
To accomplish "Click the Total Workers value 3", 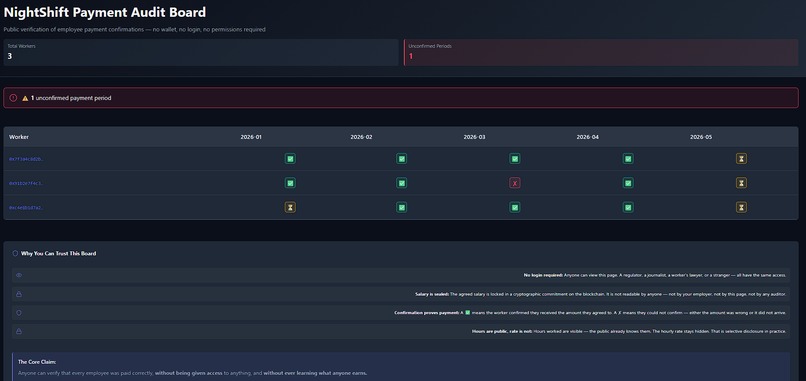I will click(x=10, y=56).
